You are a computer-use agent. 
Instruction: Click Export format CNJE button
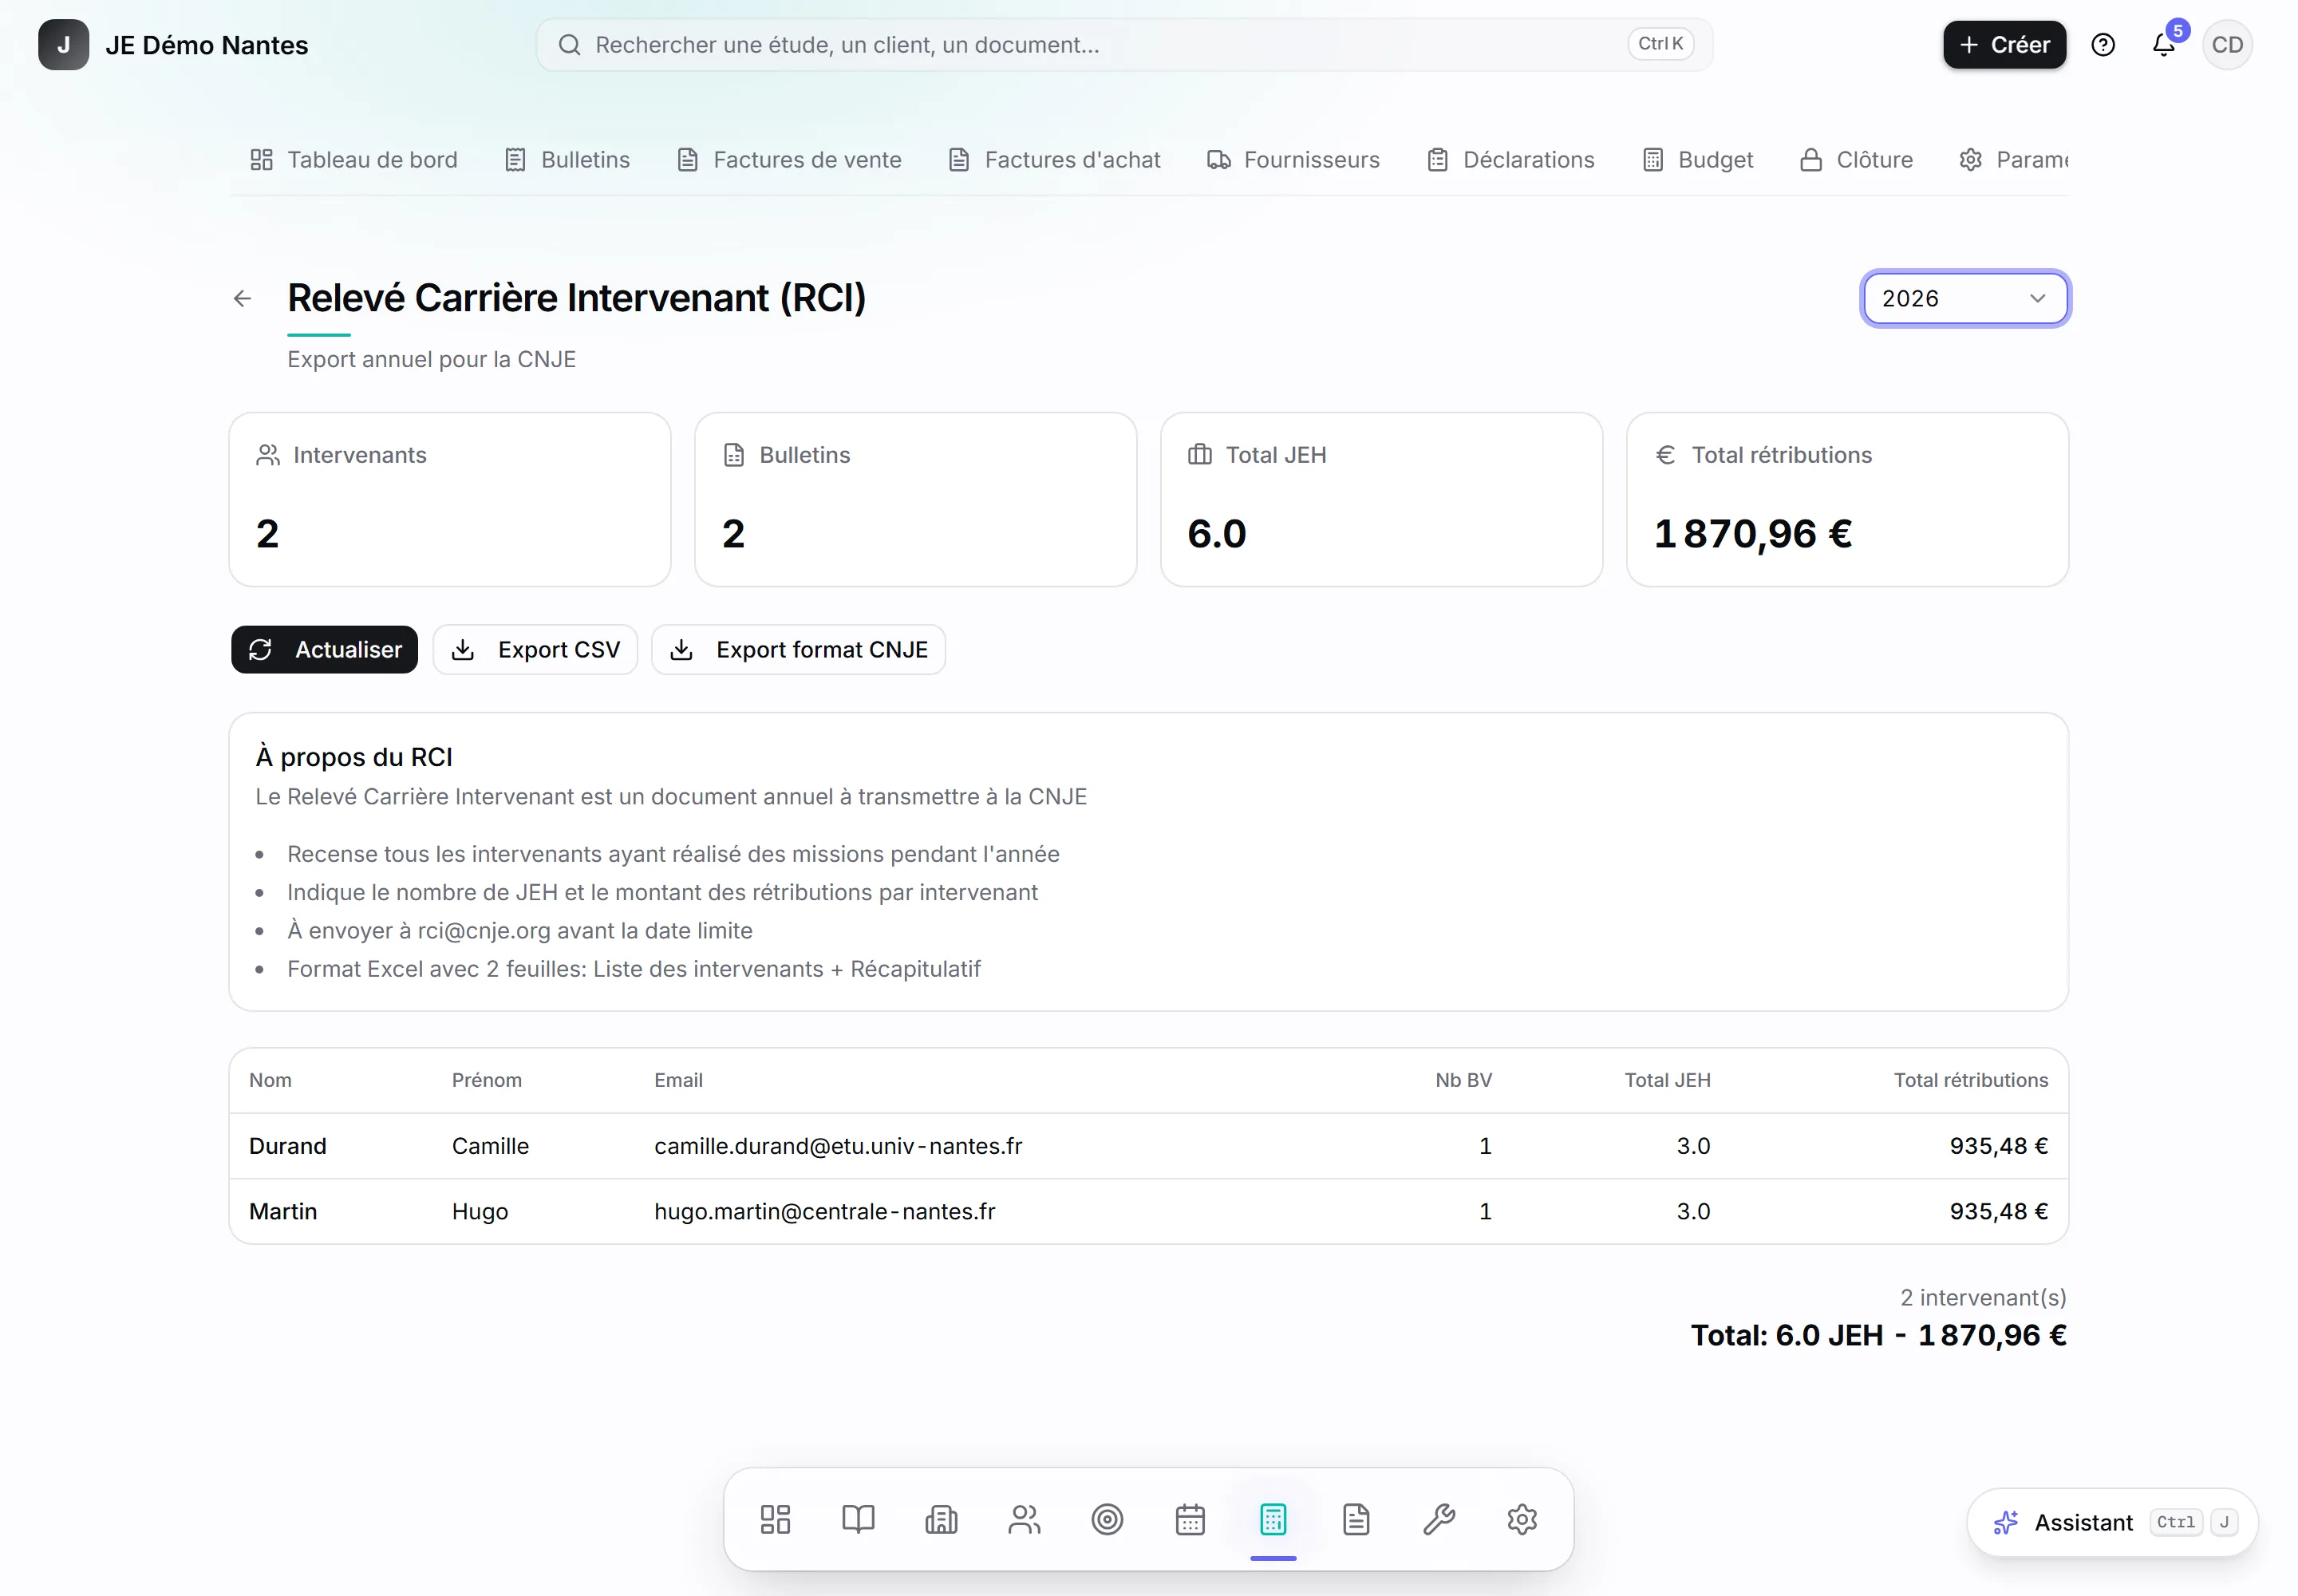(798, 650)
